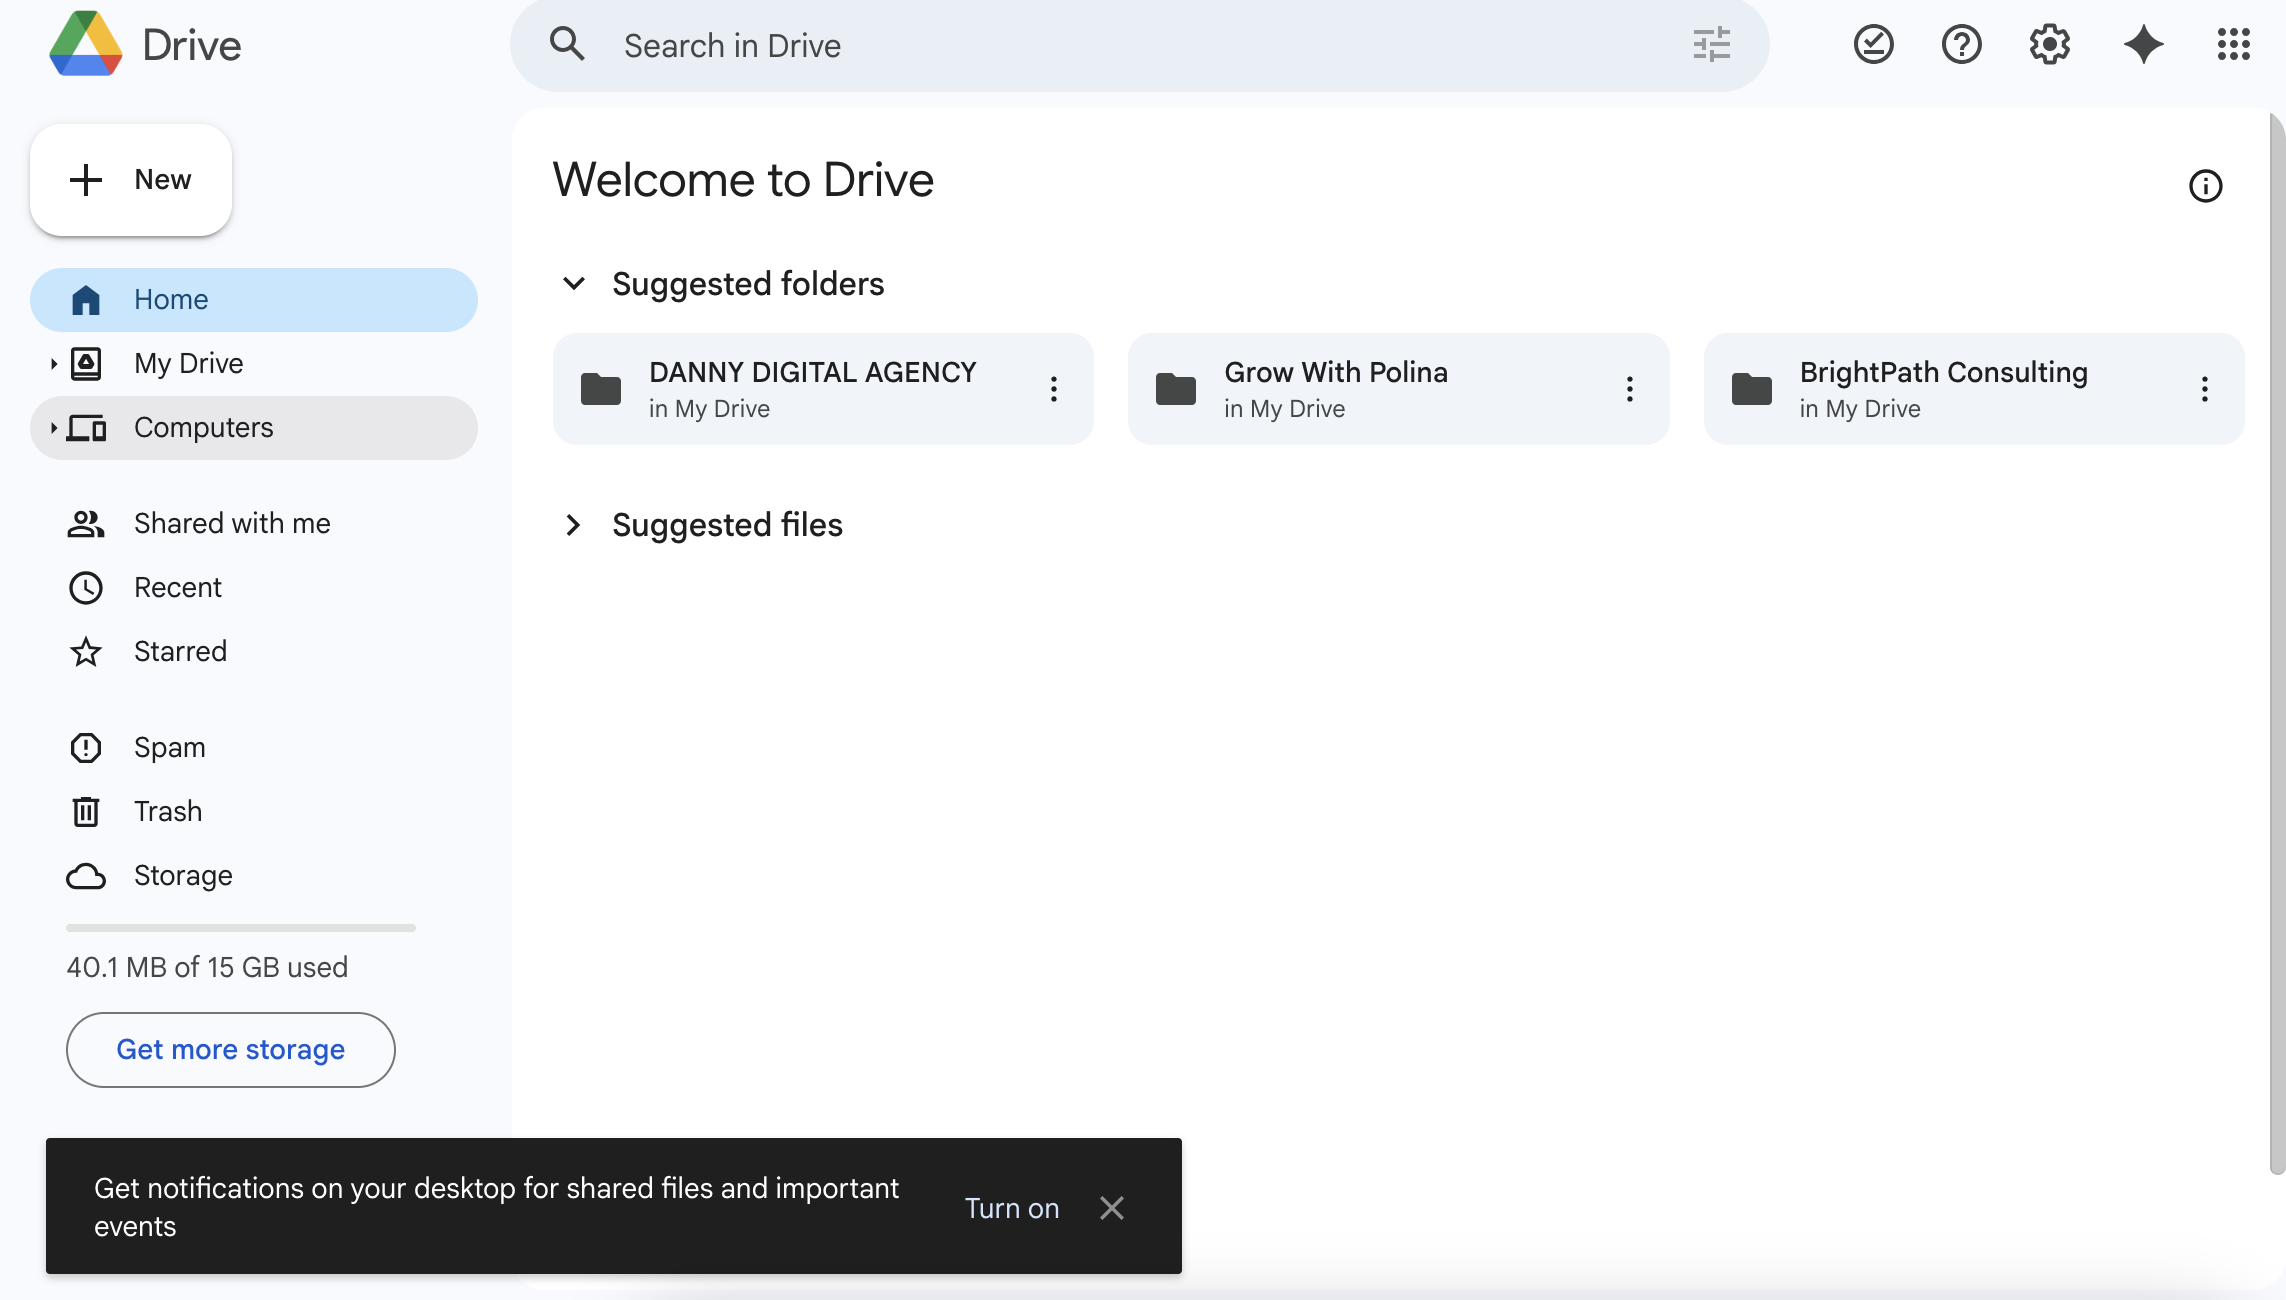Expand the Computers tree arrow
This screenshot has width=2286, height=1300.
coord(54,428)
